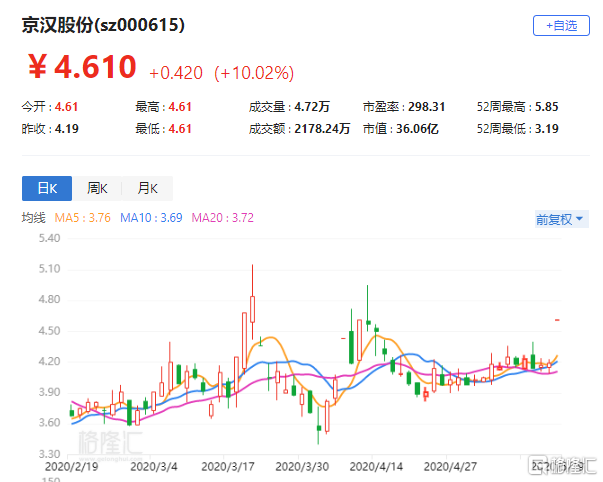Click the 3.60 y-axis price label
Image resolution: width=603 pixels, height=482 pixels.
pos(50,423)
